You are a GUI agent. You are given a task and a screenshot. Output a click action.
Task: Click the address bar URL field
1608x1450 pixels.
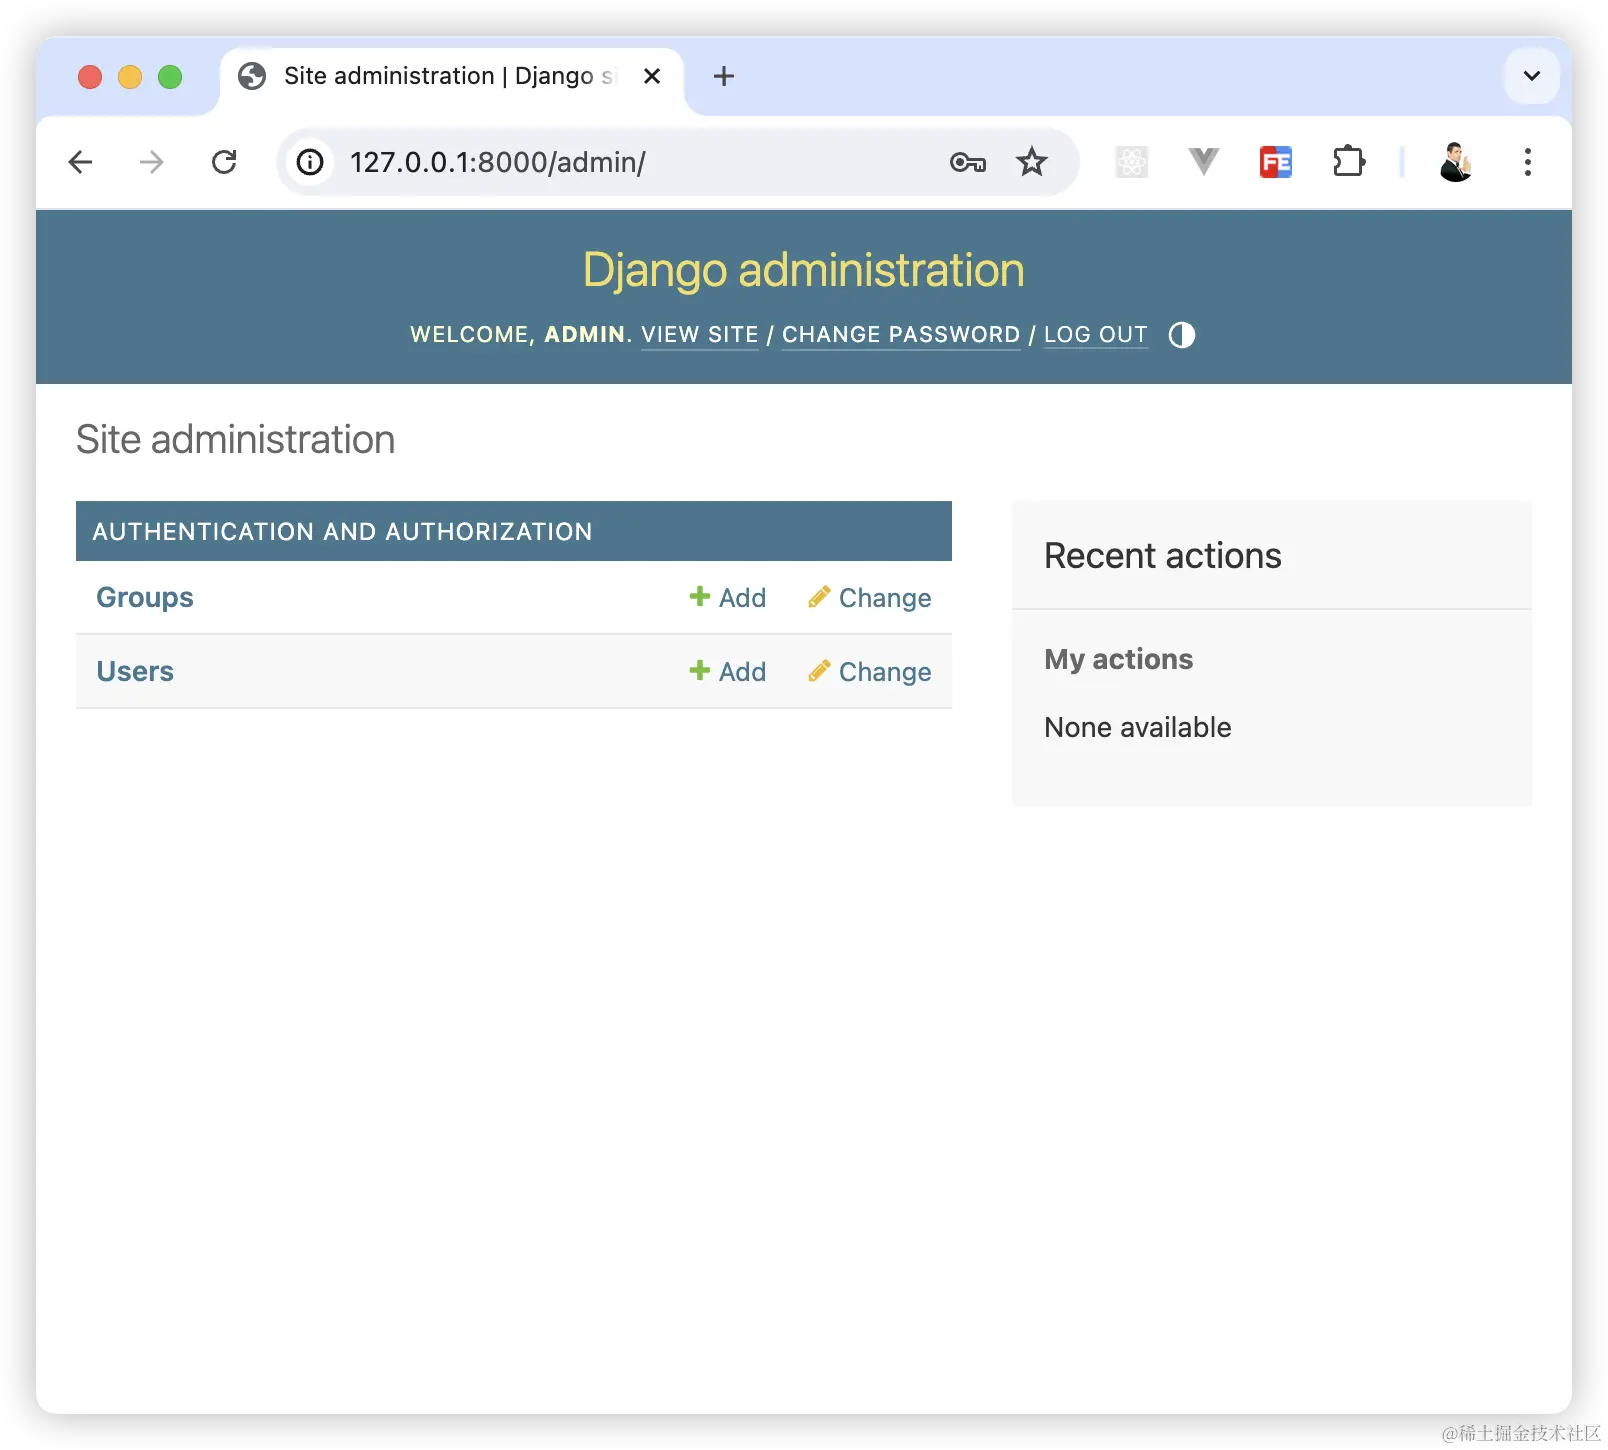click(640, 162)
